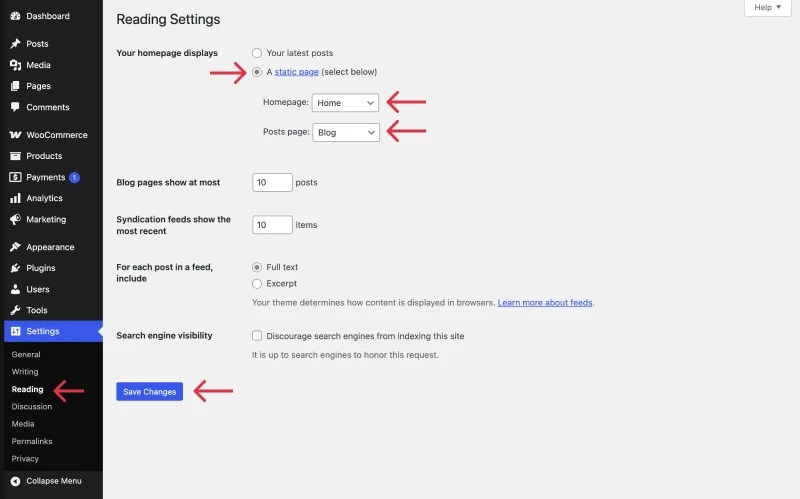Click the Tools wrench icon

(15, 310)
